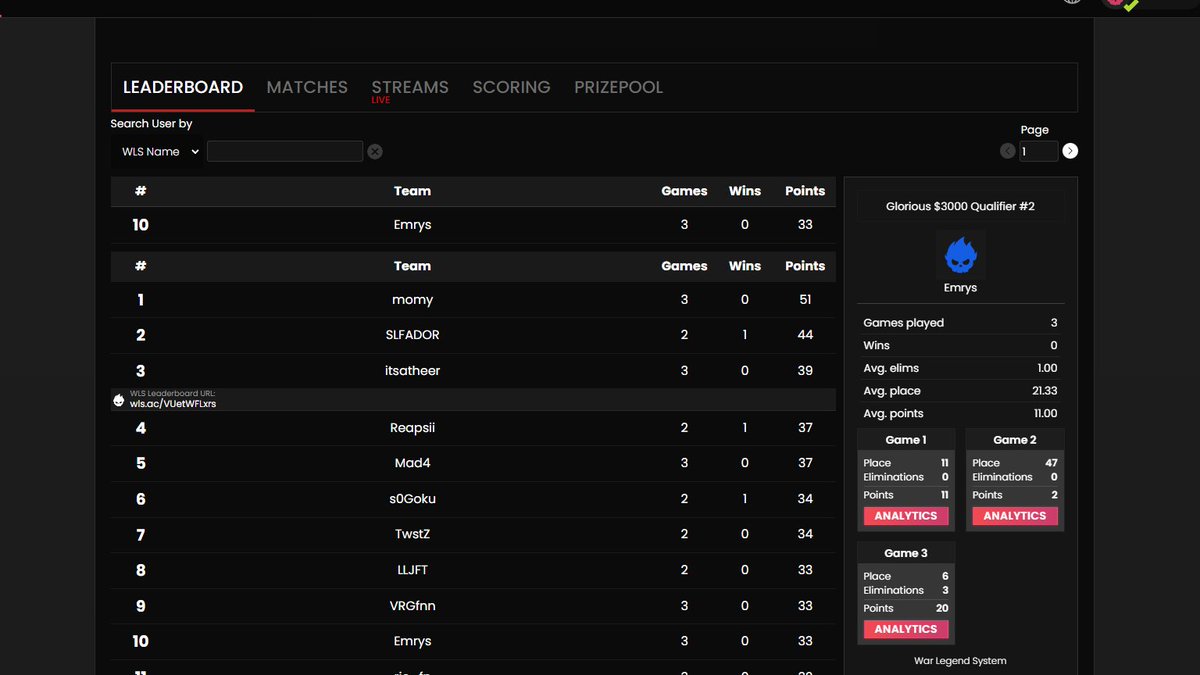
Task: Click the Game 3 card heading
Action: (906, 553)
